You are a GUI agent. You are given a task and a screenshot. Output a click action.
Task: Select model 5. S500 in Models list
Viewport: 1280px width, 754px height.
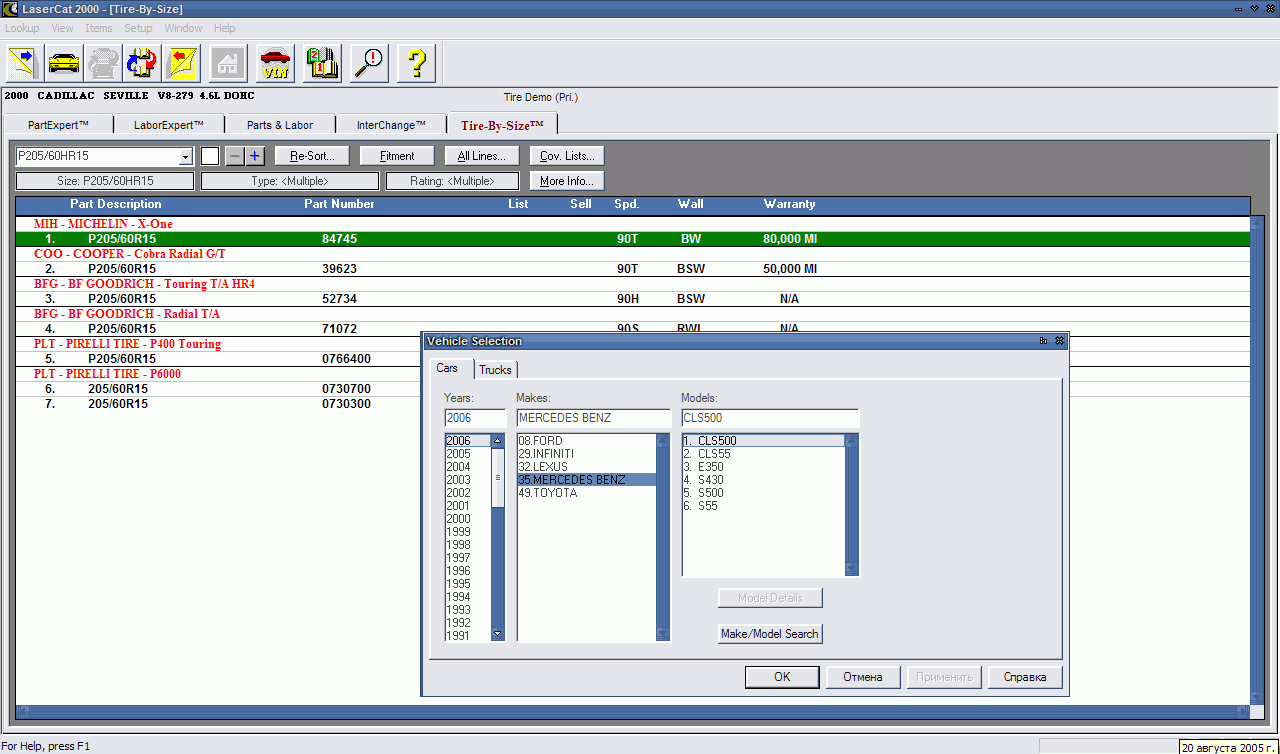pyautogui.click(x=764, y=493)
